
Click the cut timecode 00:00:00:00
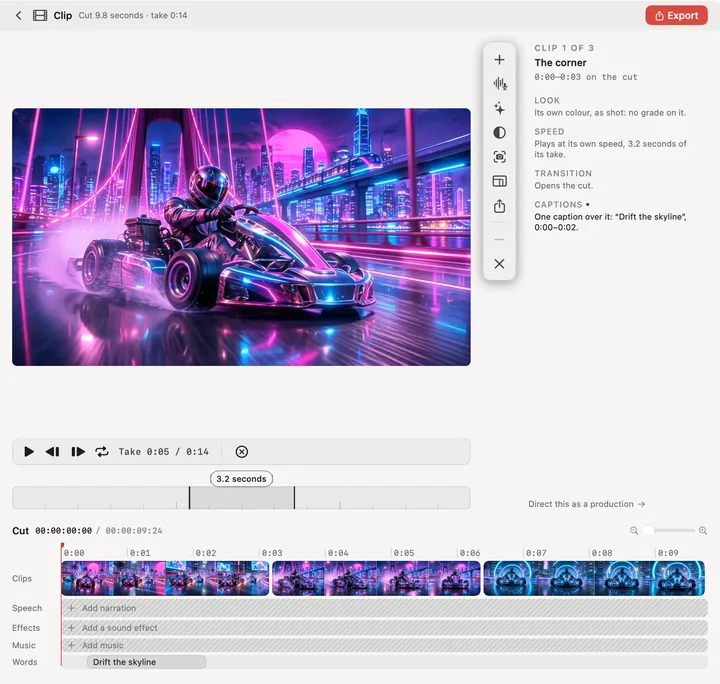(63, 531)
